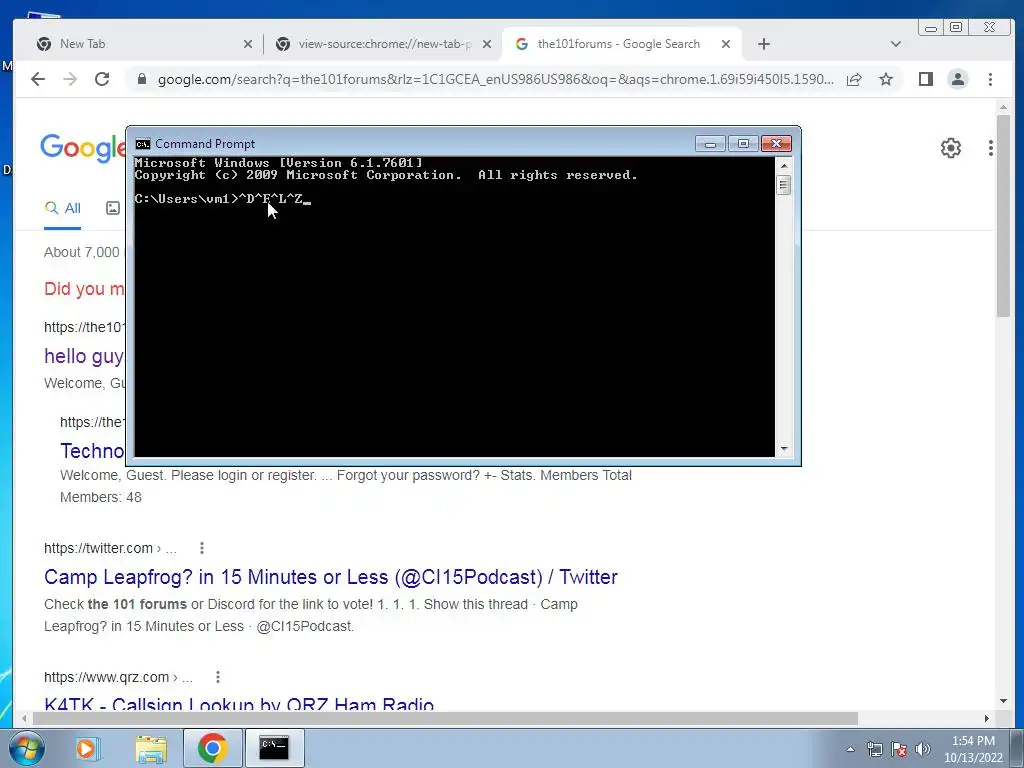Open Chrome three-dot menu
The width and height of the screenshot is (1024, 768).
tap(990, 79)
